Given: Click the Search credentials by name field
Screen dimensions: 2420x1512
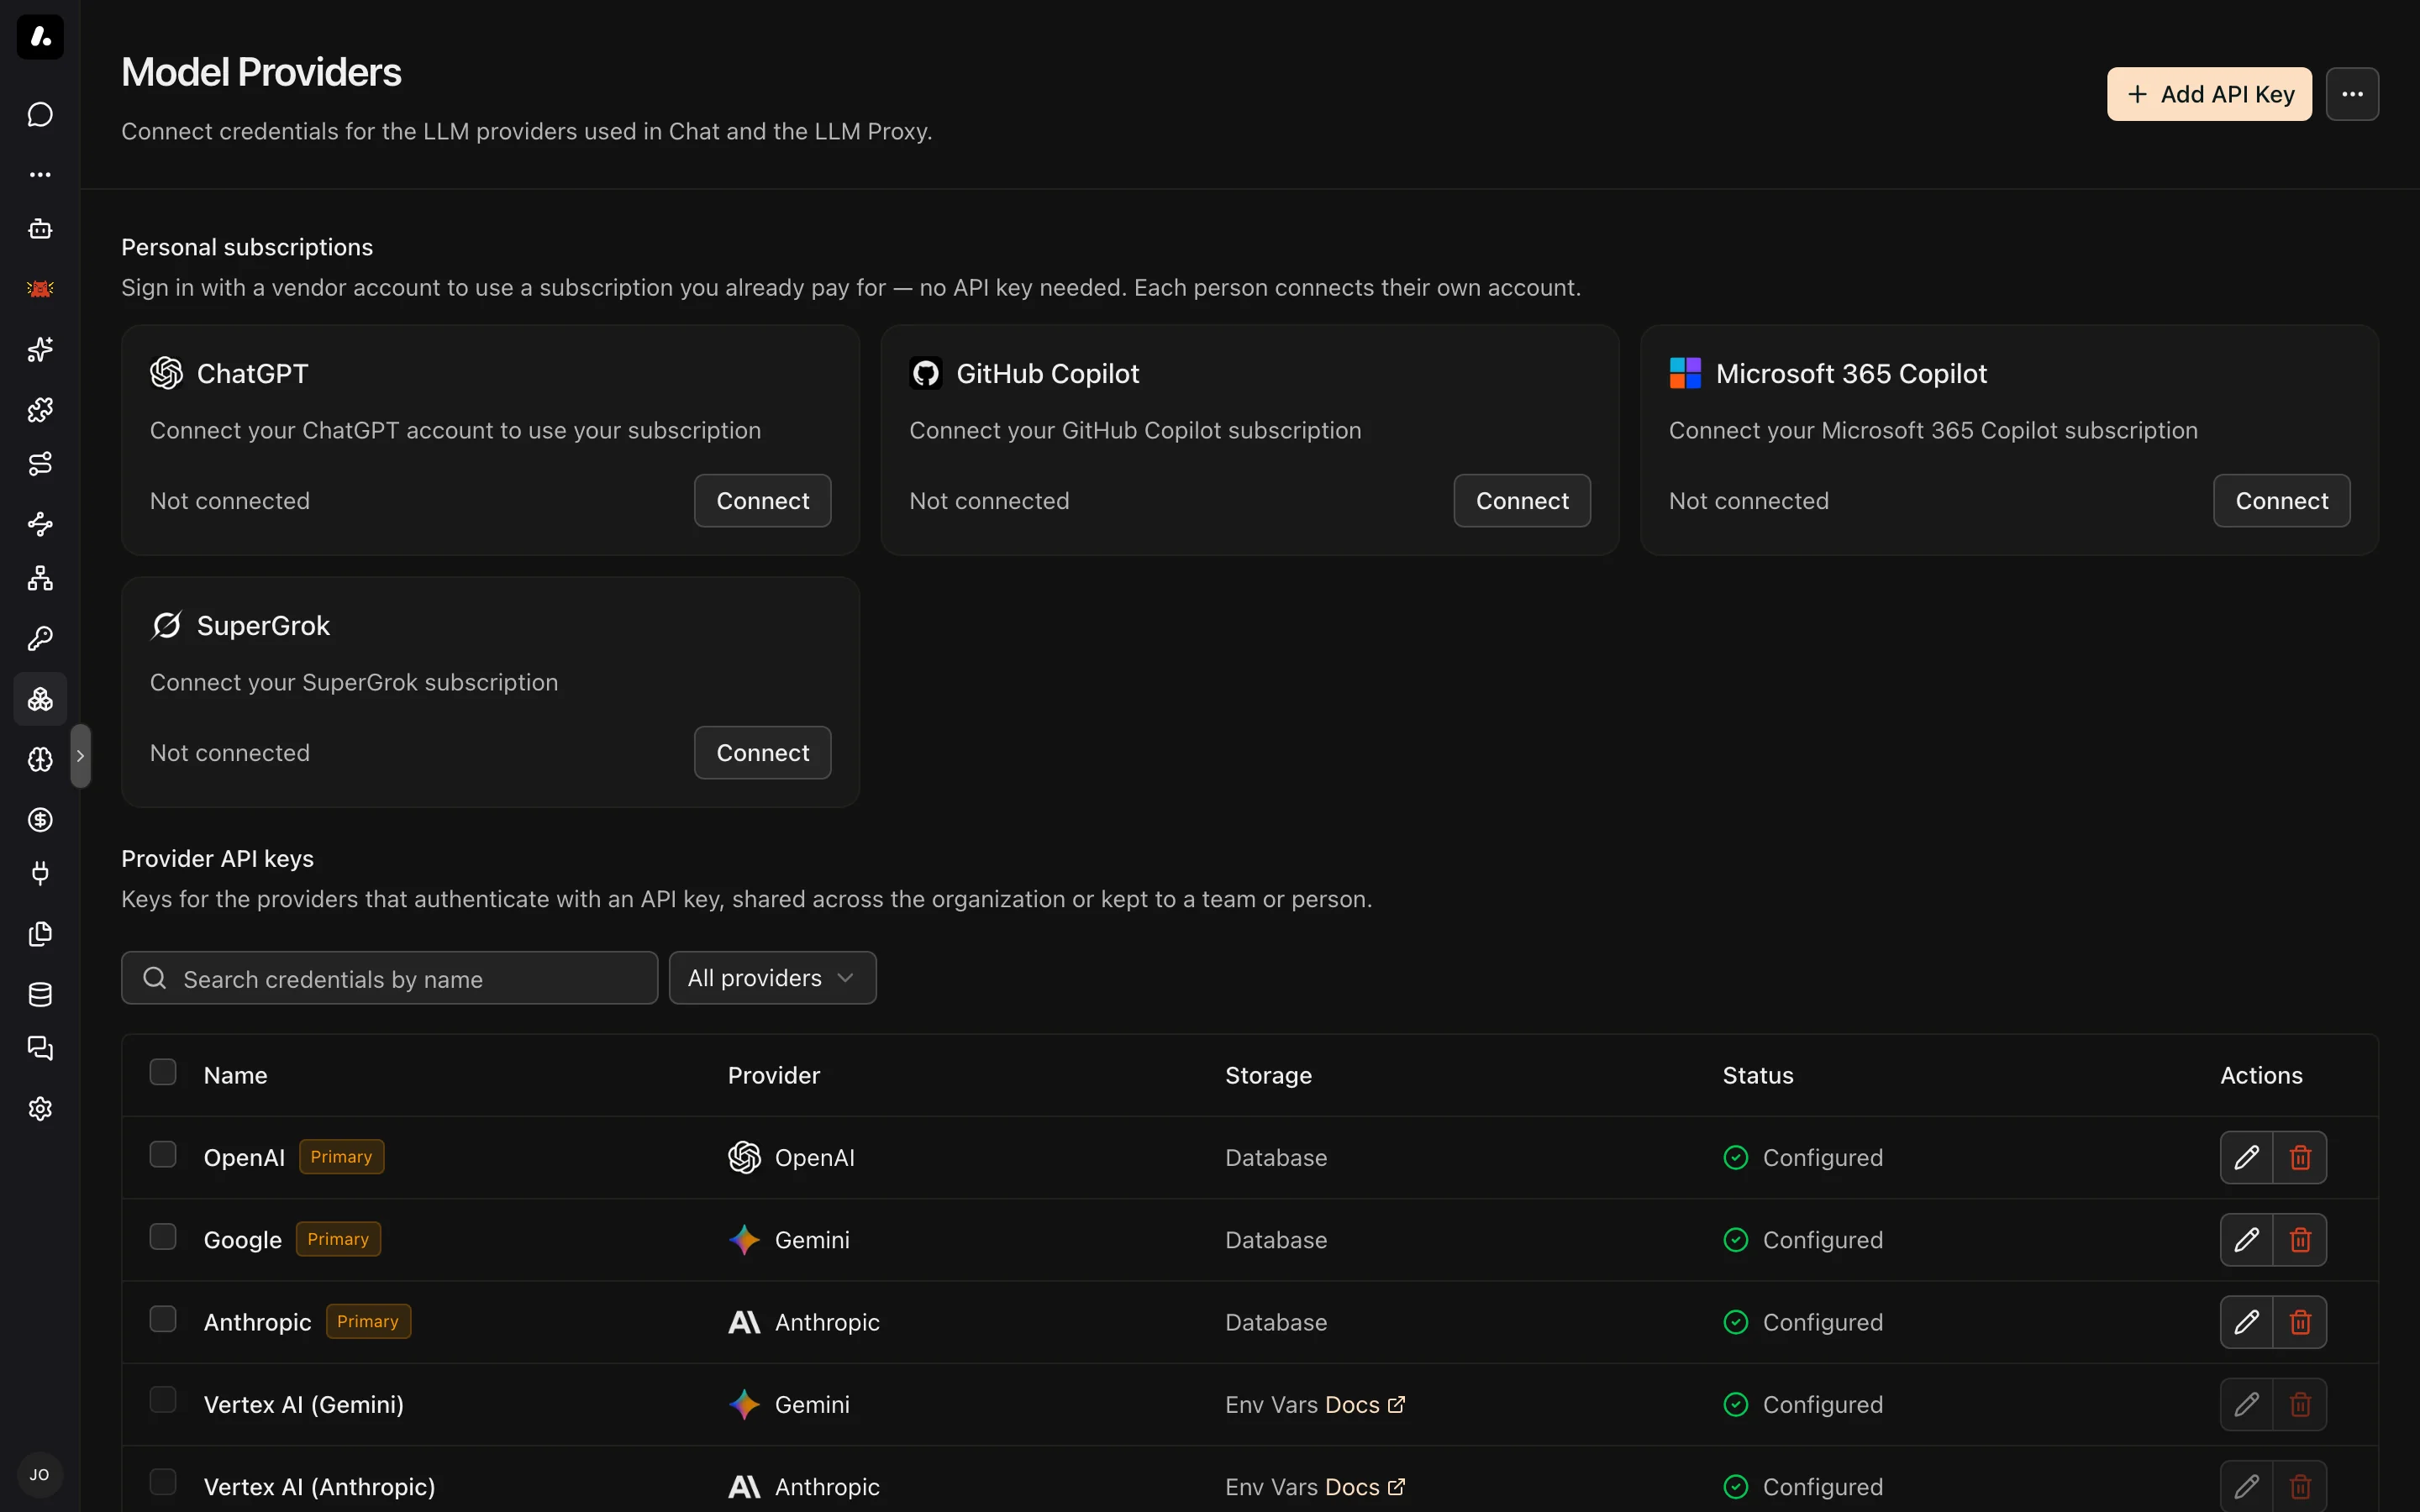Looking at the screenshot, I should tap(389, 978).
